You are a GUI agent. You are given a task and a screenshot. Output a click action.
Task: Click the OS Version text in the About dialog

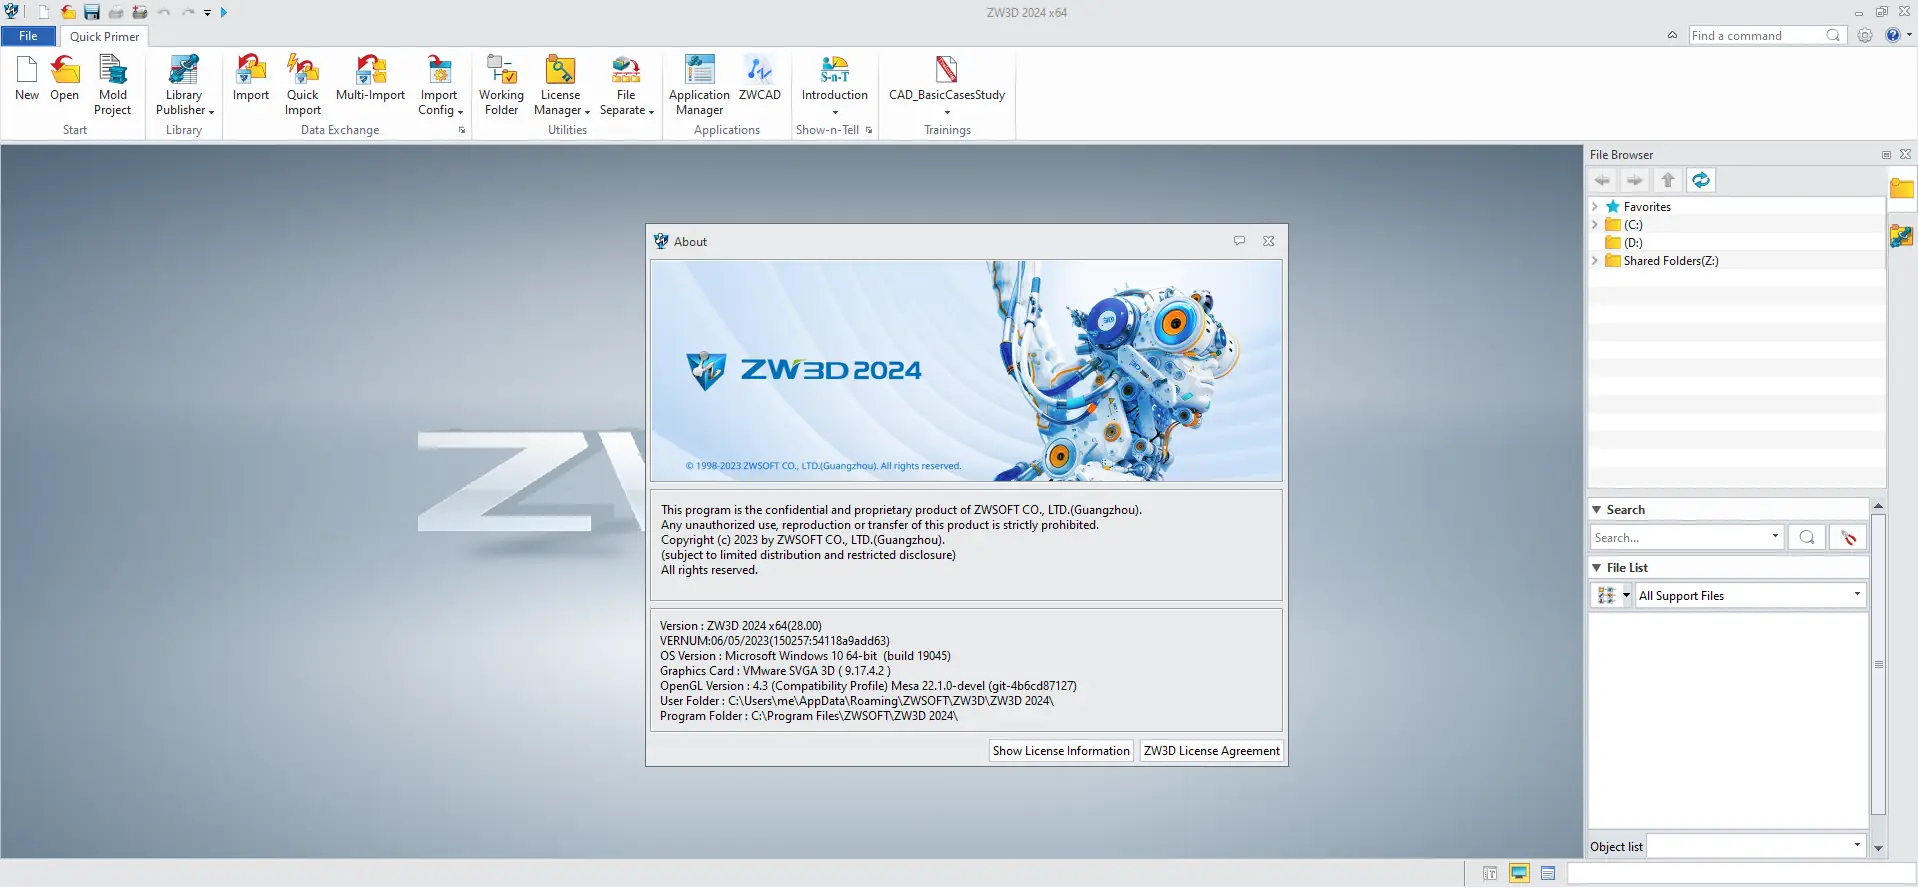click(x=805, y=656)
